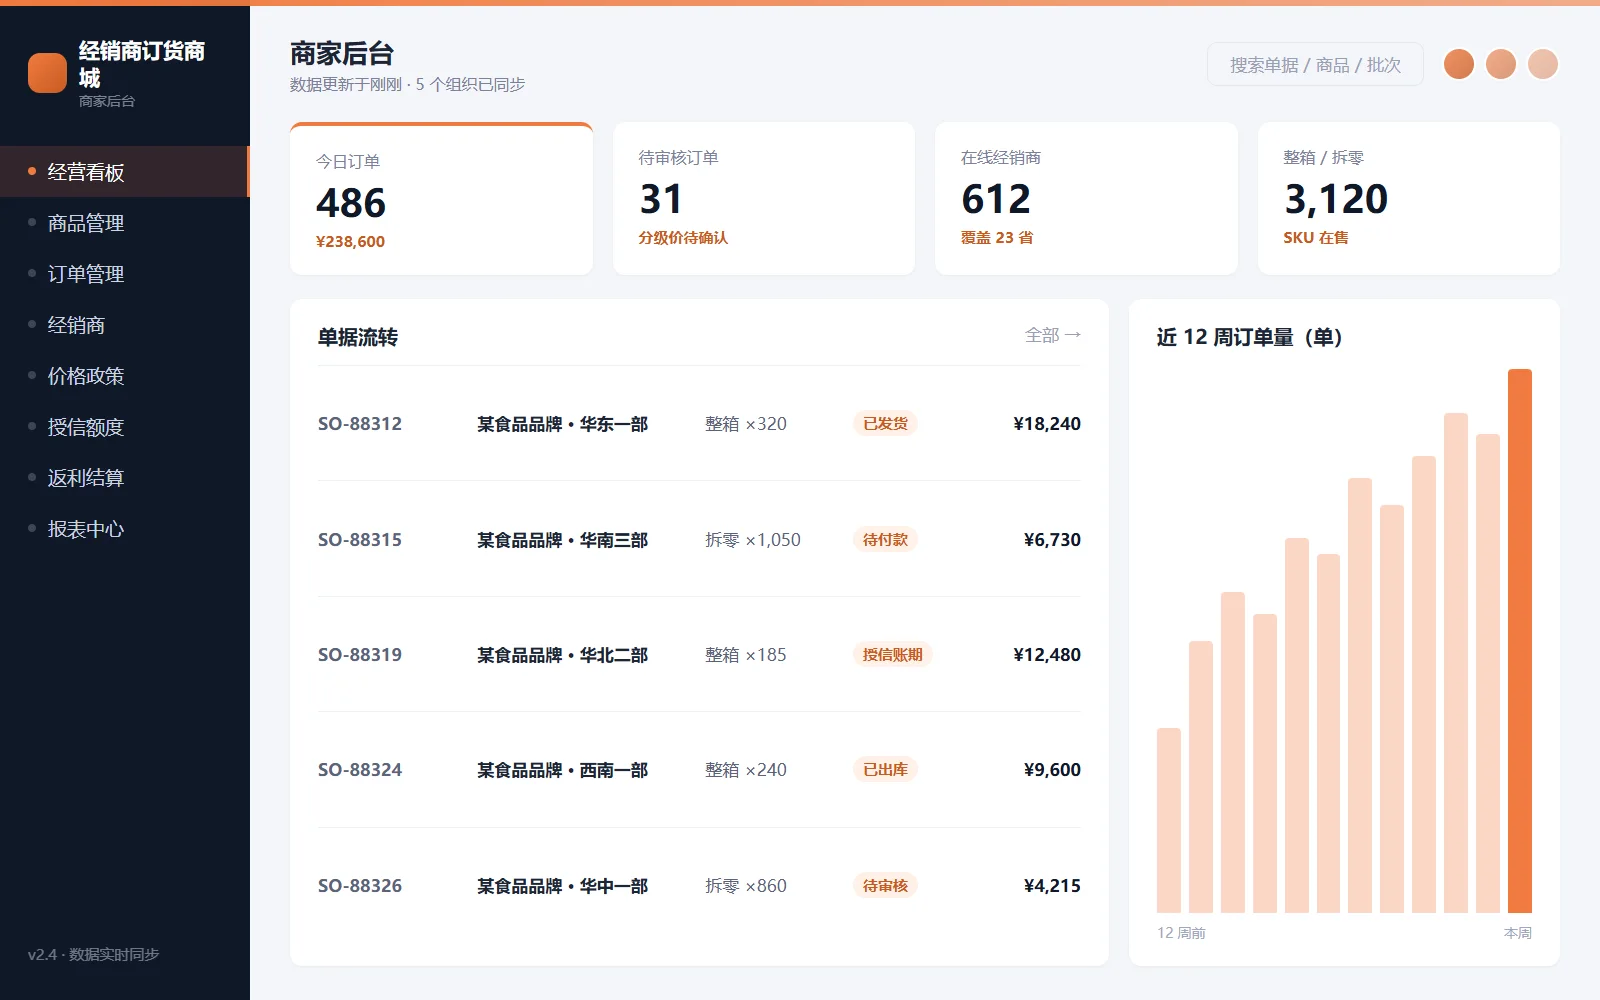Click order number SO-88324

coord(360,770)
